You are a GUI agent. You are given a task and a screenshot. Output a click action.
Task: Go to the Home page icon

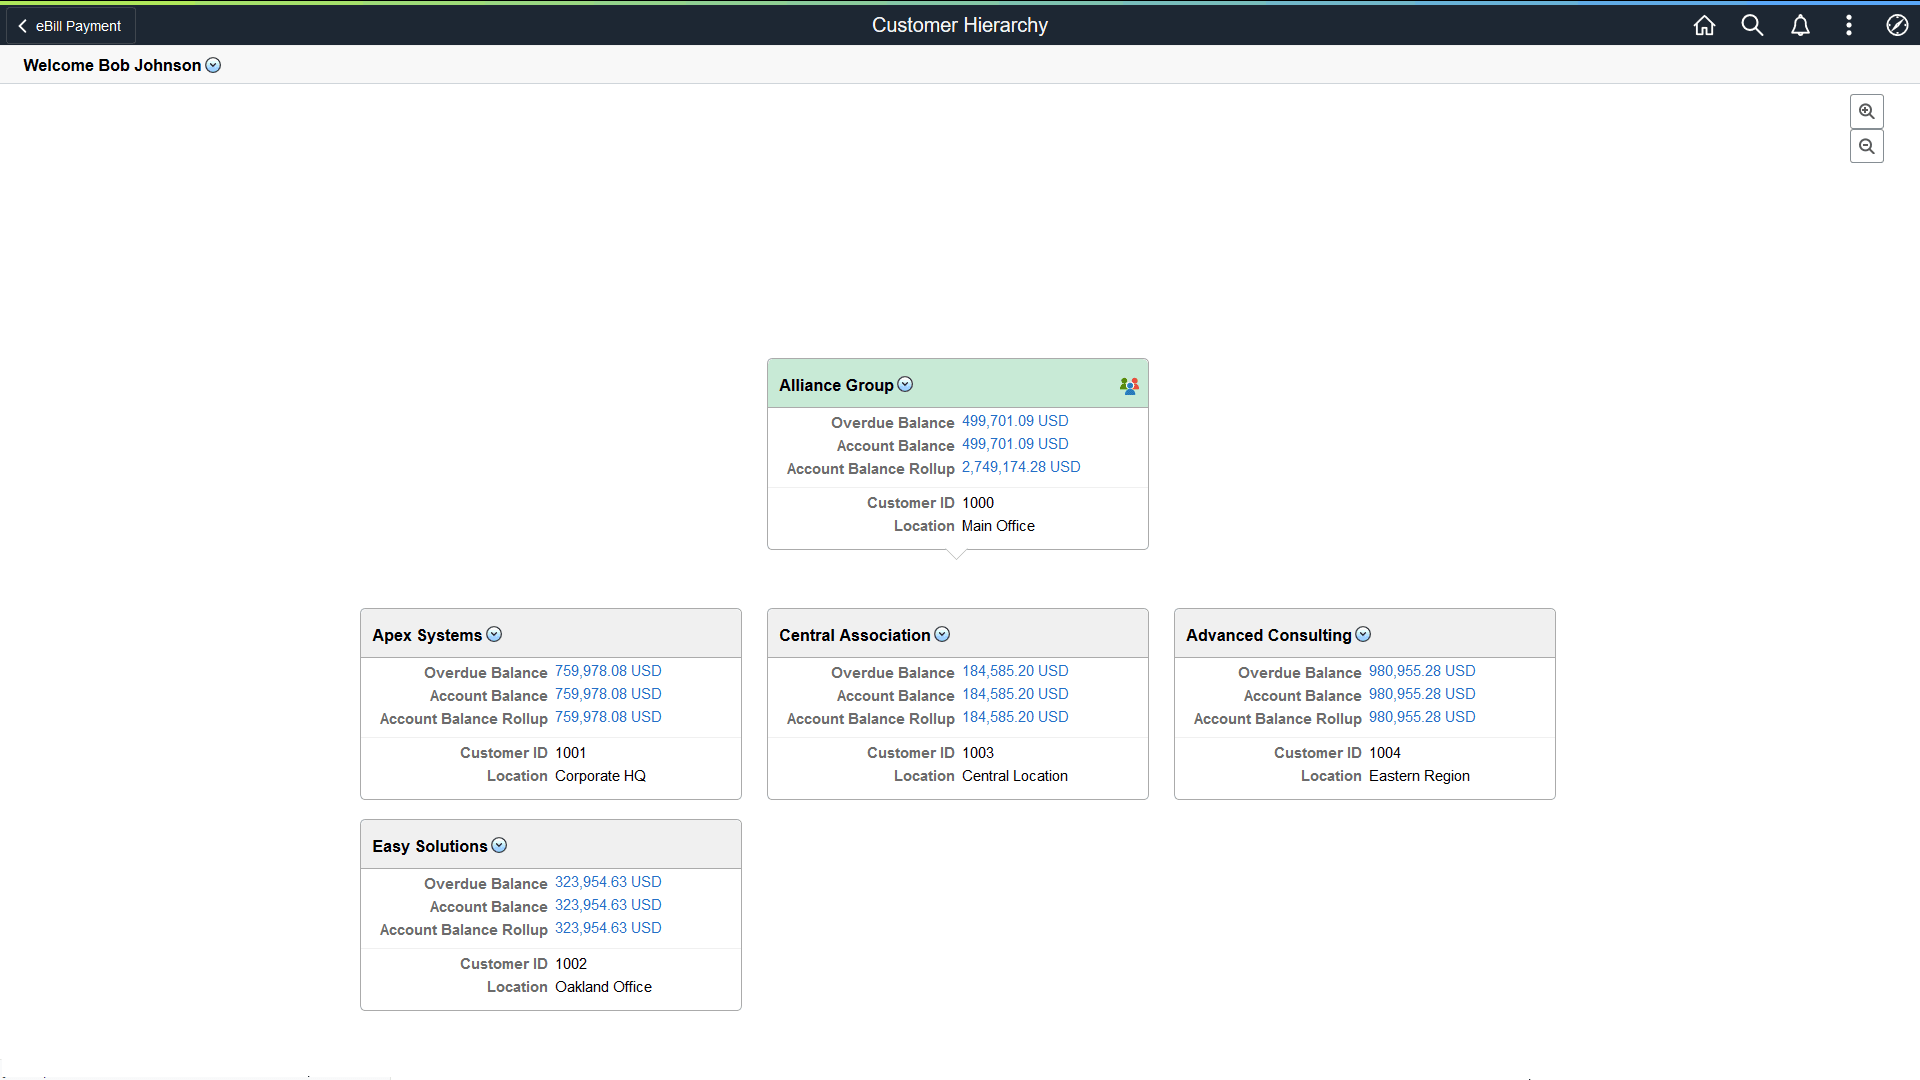point(1704,26)
